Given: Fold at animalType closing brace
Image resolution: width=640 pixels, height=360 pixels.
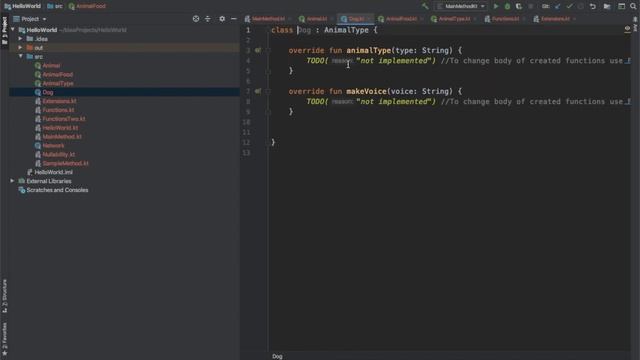Looking at the screenshot, I should point(268,71).
